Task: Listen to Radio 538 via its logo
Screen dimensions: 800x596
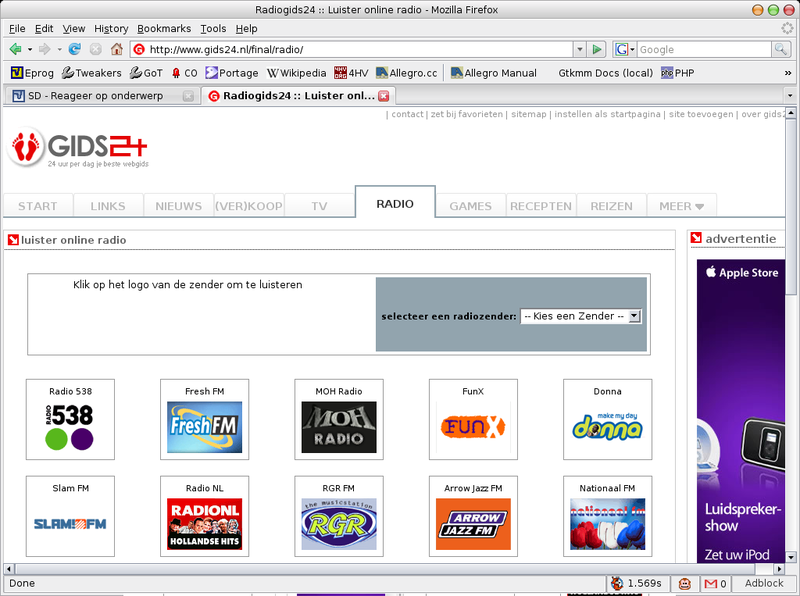Action: pyautogui.click(x=70, y=427)
